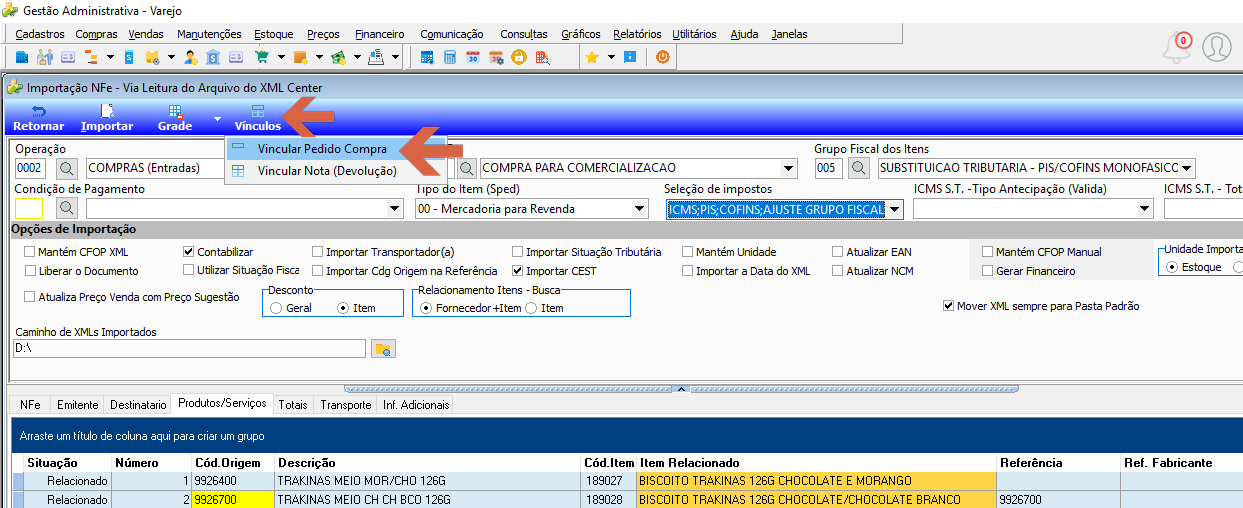Click the blue building icon in main toolbar

(x=21, y=57)
